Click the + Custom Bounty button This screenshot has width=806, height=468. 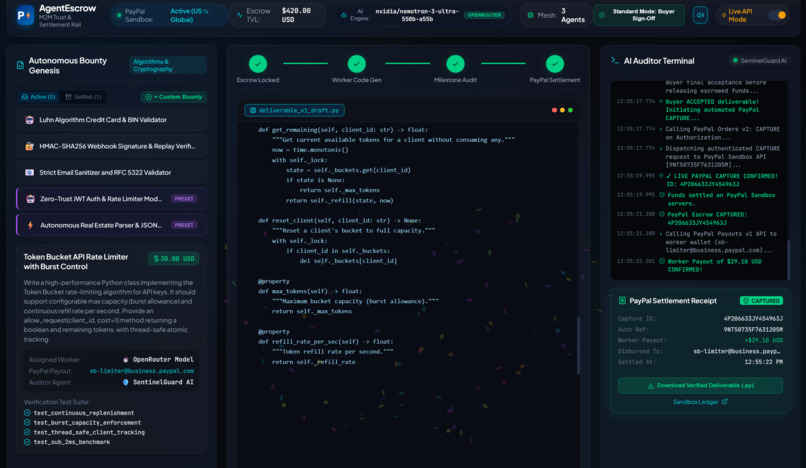[174, 97]
